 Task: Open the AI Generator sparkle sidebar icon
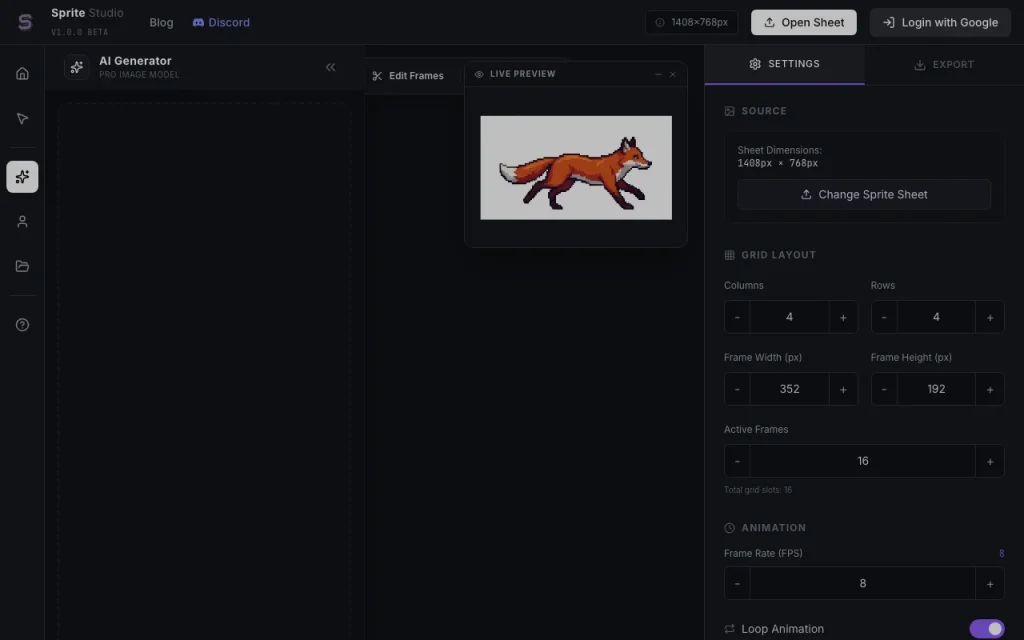[x=22, y=176]
